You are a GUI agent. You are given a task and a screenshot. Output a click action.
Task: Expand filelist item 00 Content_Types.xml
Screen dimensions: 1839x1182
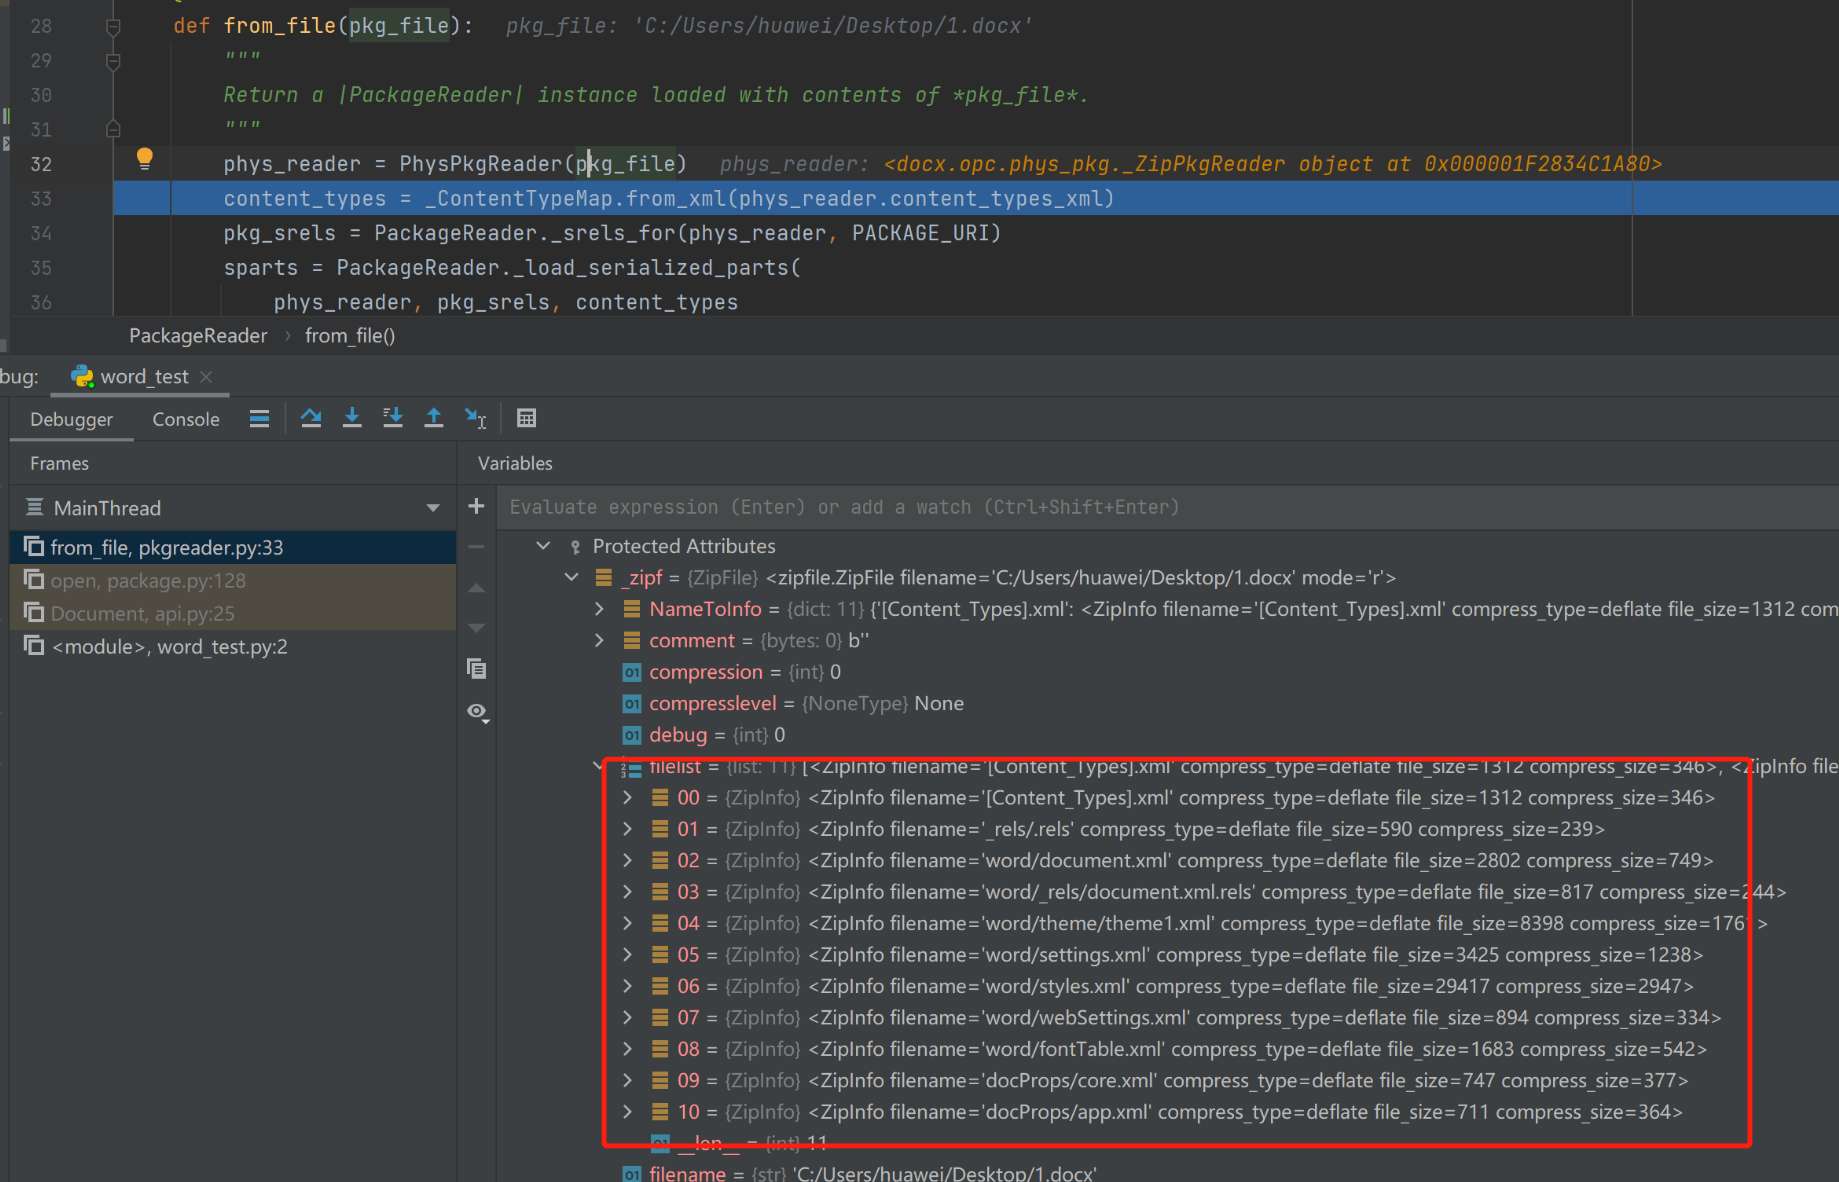(x=627, y=797)
